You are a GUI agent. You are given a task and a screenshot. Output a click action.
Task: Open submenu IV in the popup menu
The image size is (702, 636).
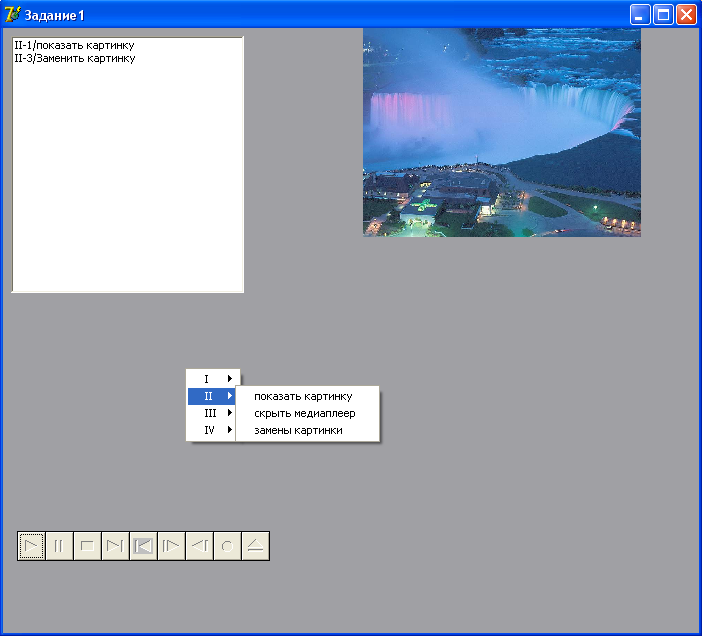(211, 430)
